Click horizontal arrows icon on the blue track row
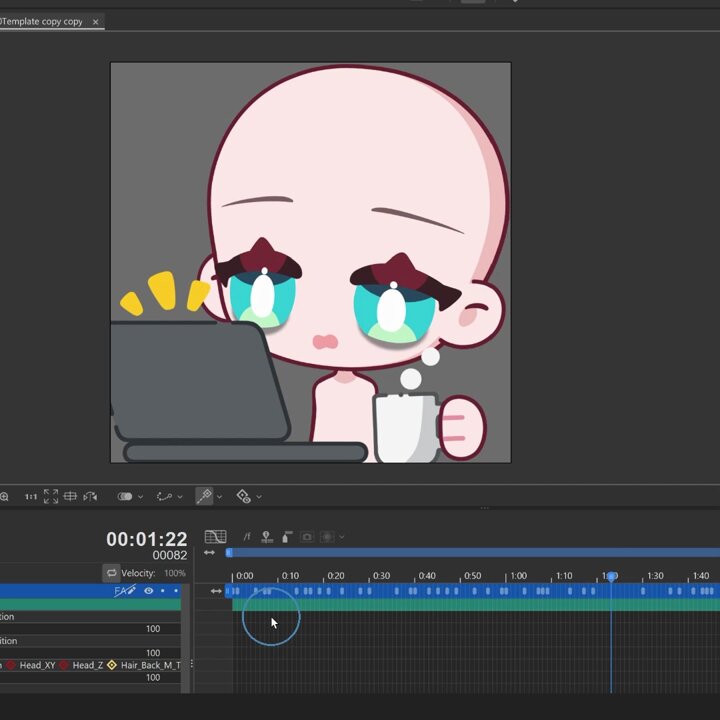The height and width of the screenshot is (720, 720). 216,591
